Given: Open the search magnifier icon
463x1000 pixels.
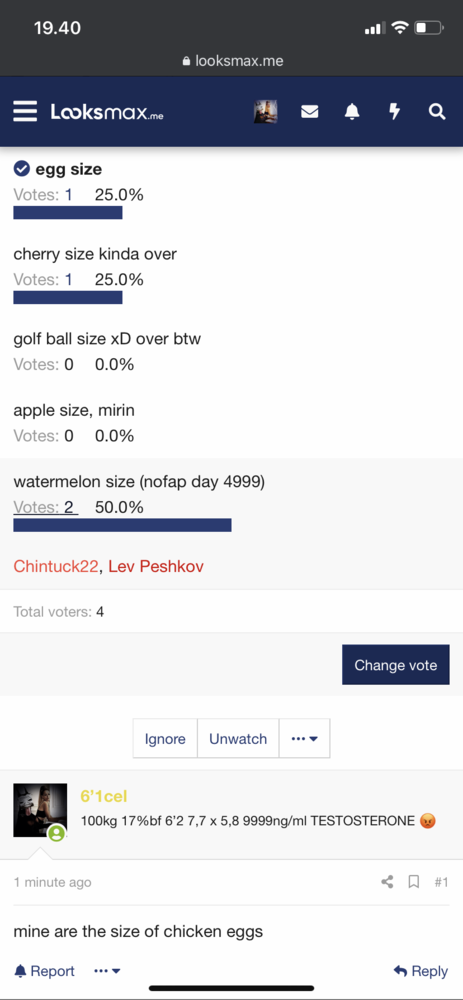Looking at the screenshot, I should pos(437,112).
